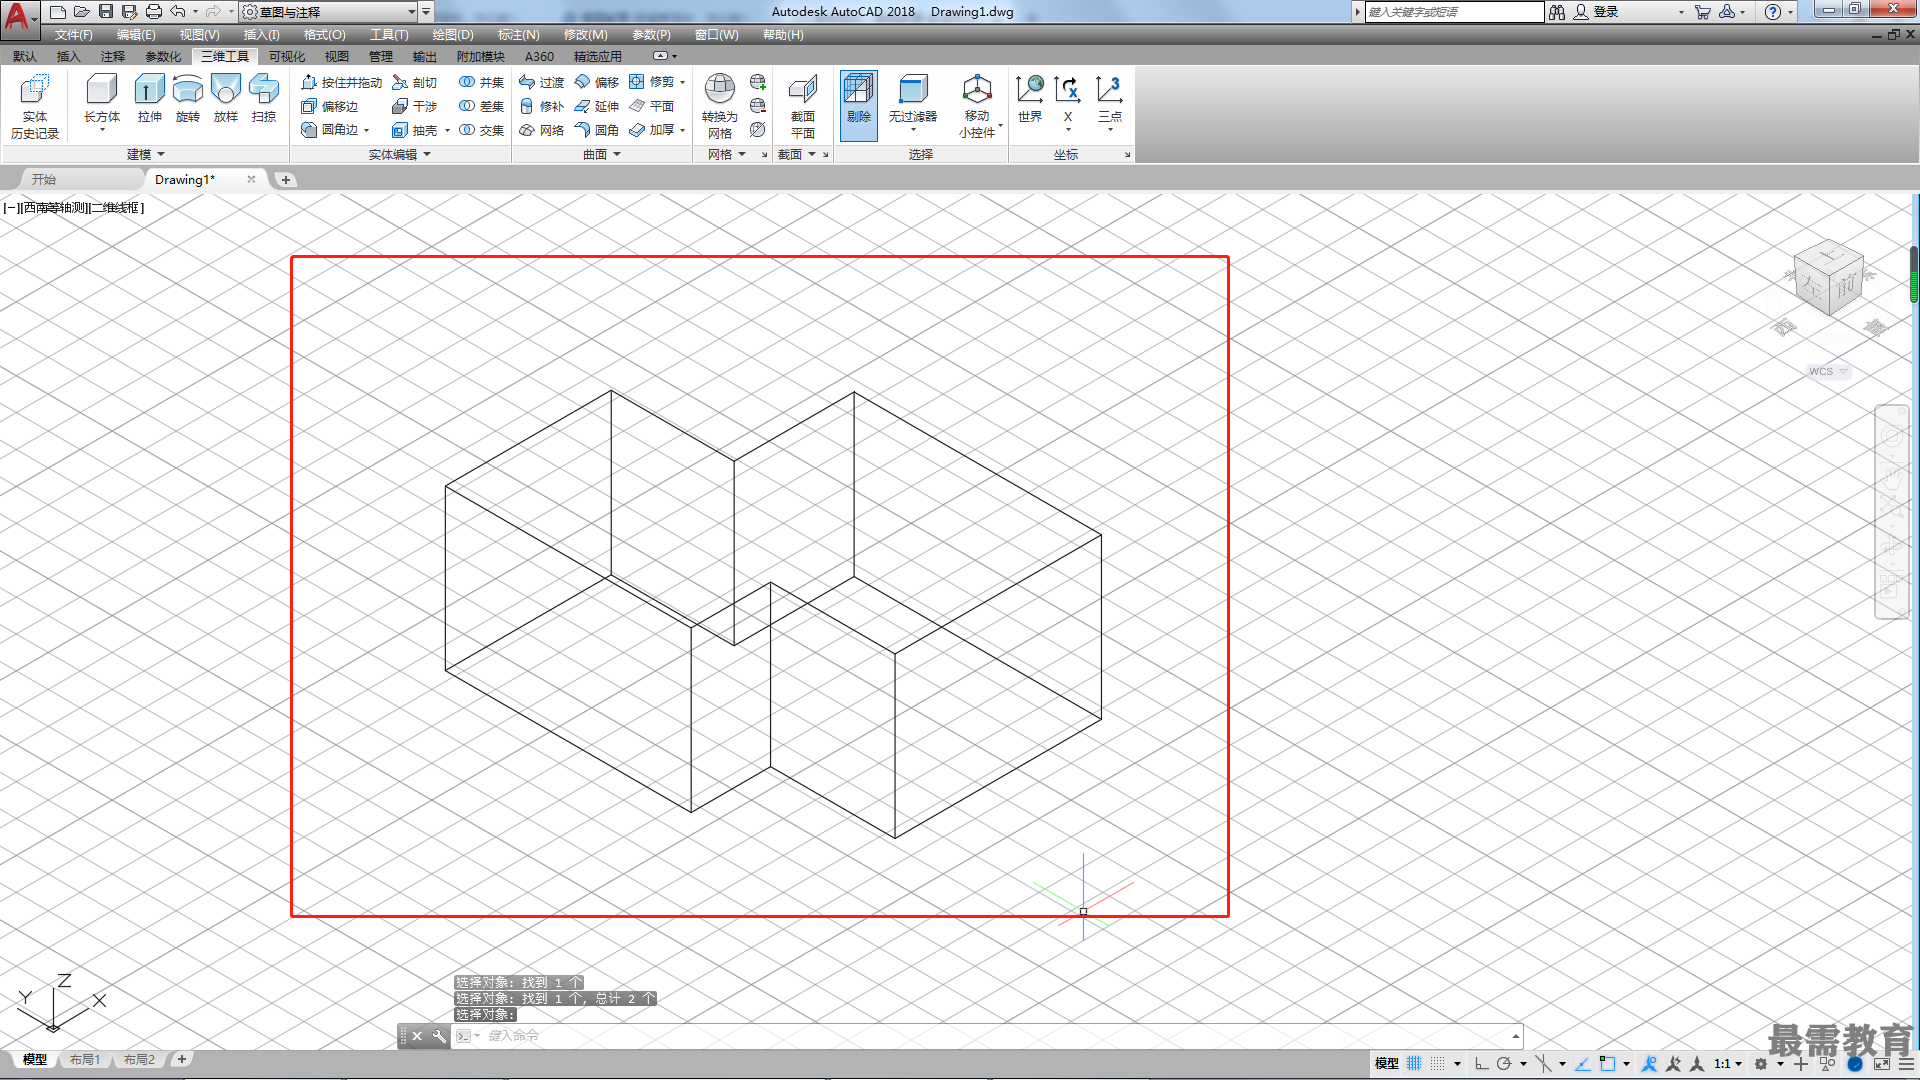Select the 3-Point UCS (三点) tool
This screenshot has height=1080, width=1920.
pyautogui.click(x=1110, y=100)
